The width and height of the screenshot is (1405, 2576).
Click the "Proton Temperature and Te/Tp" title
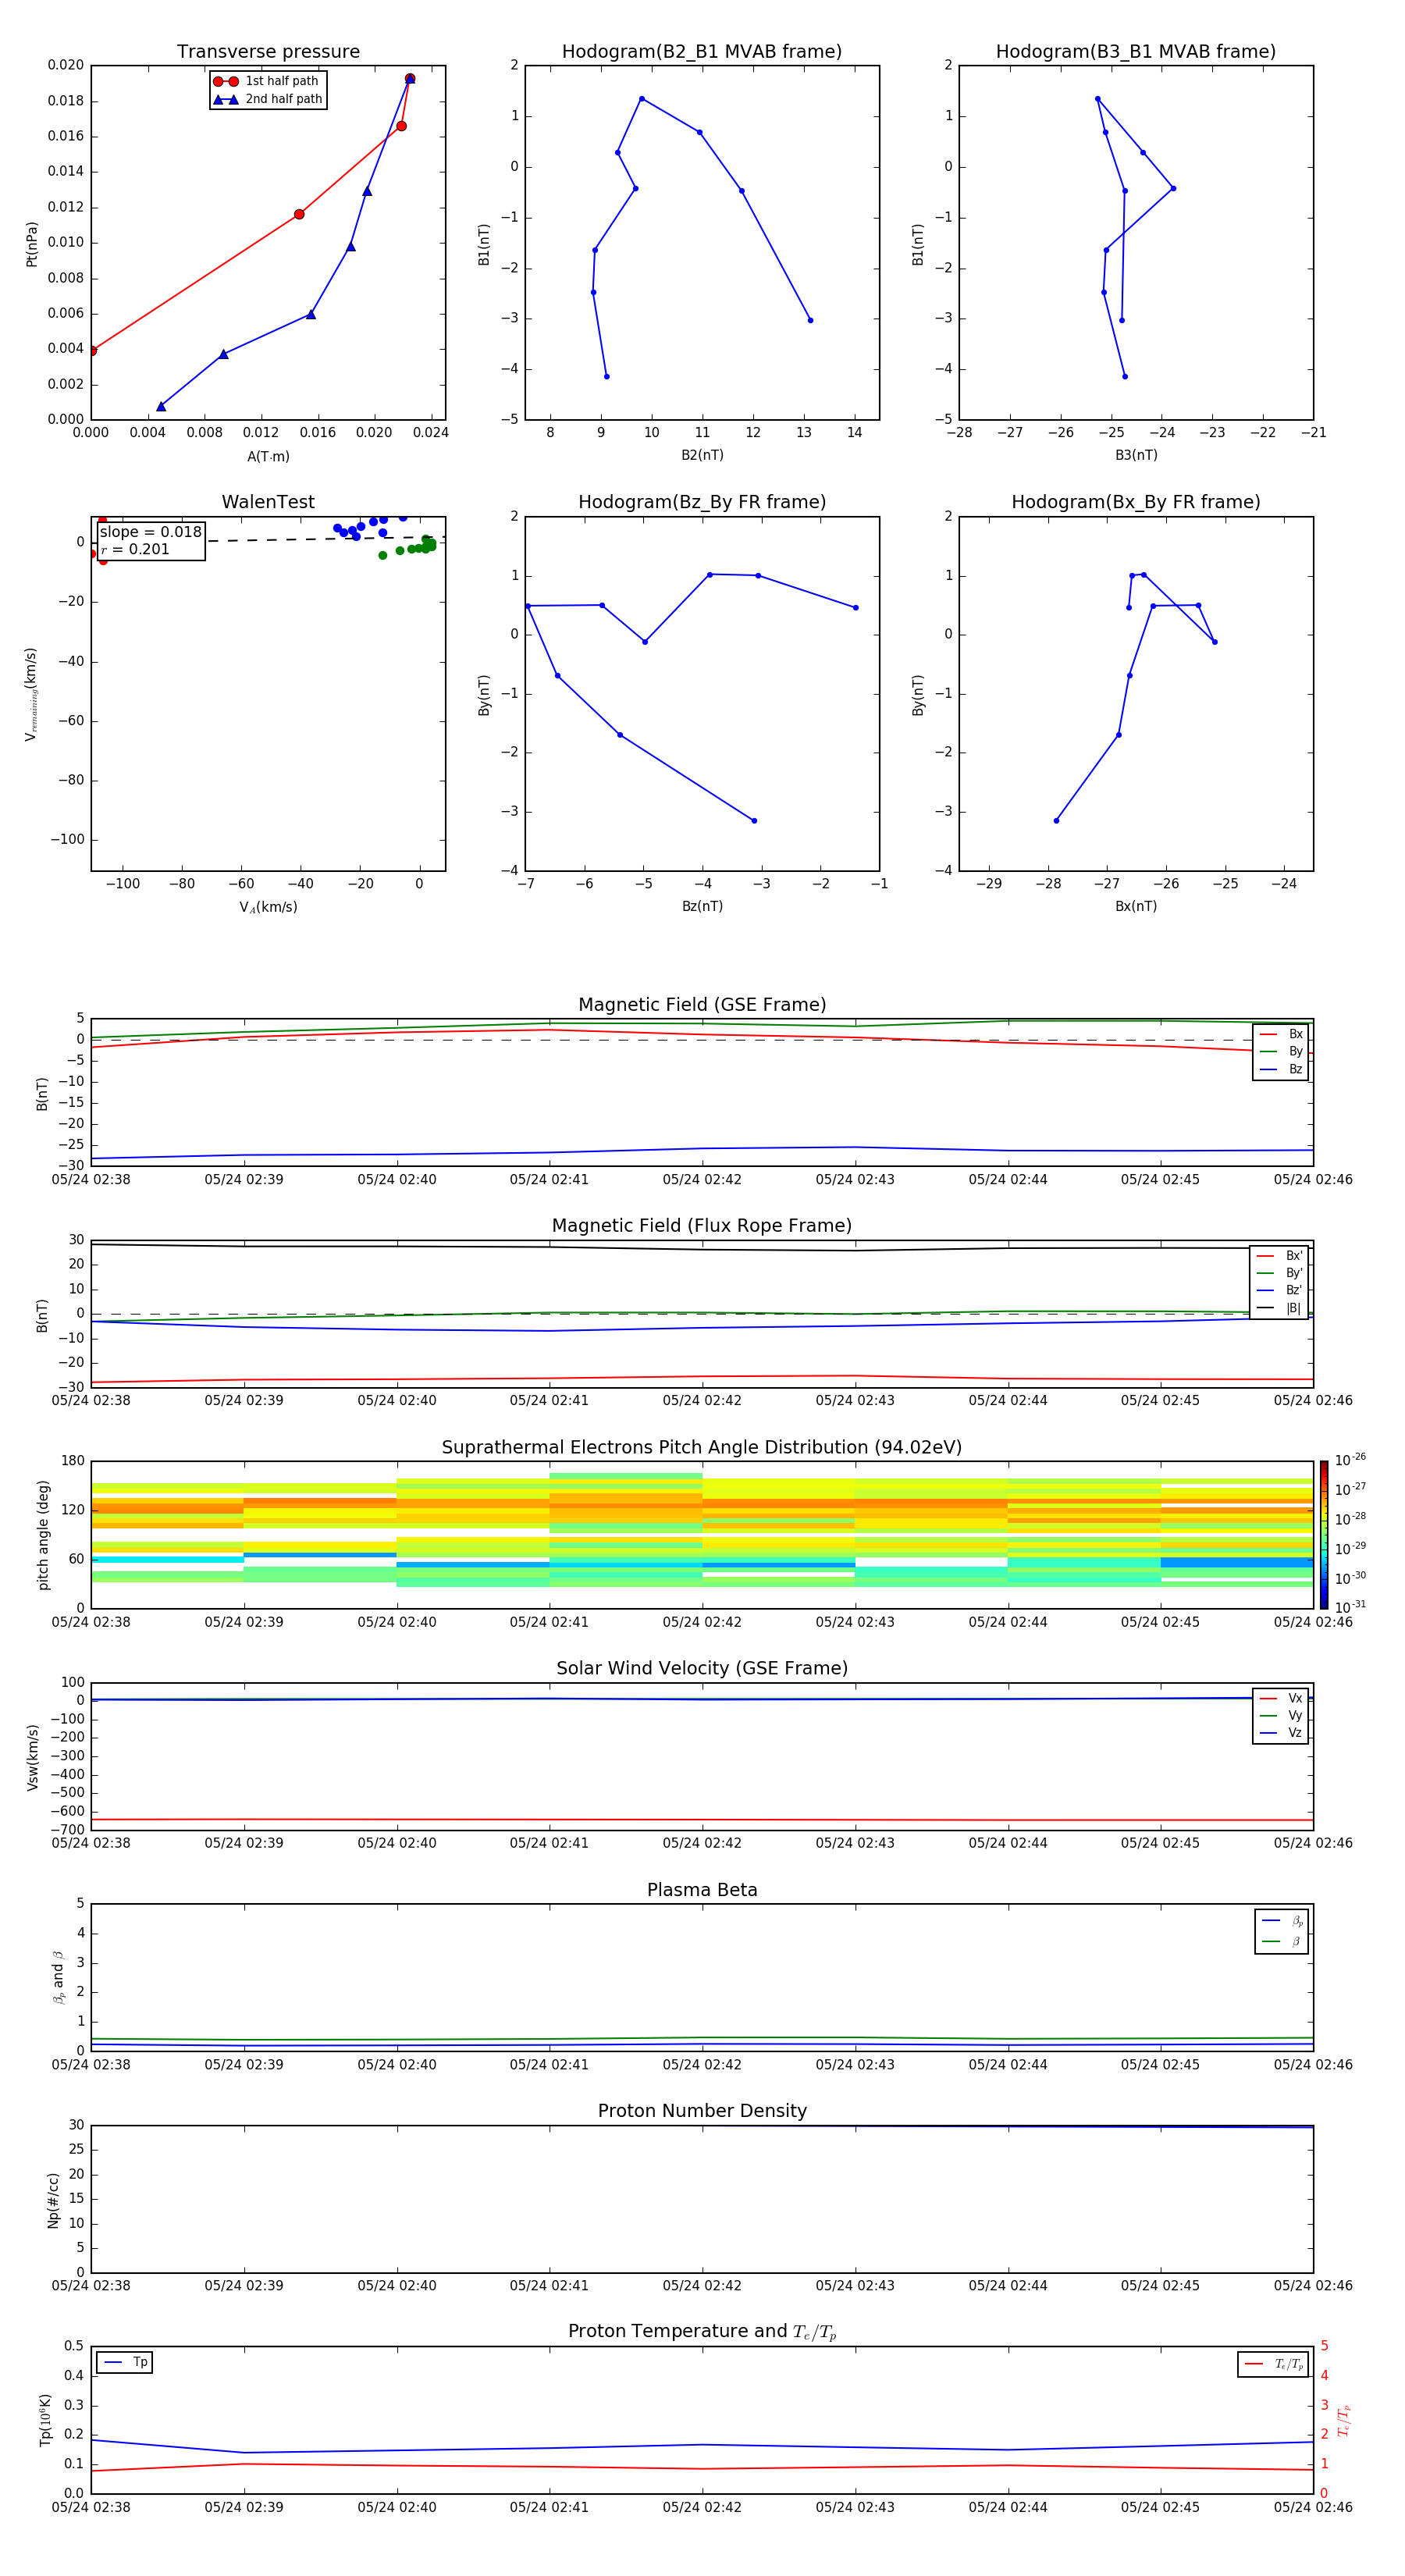click(x=702, y=2332)
